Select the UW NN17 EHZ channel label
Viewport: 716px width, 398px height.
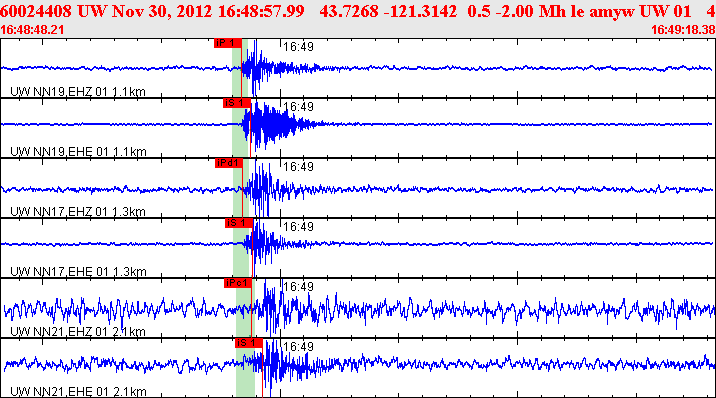click(x=78, y=212)
